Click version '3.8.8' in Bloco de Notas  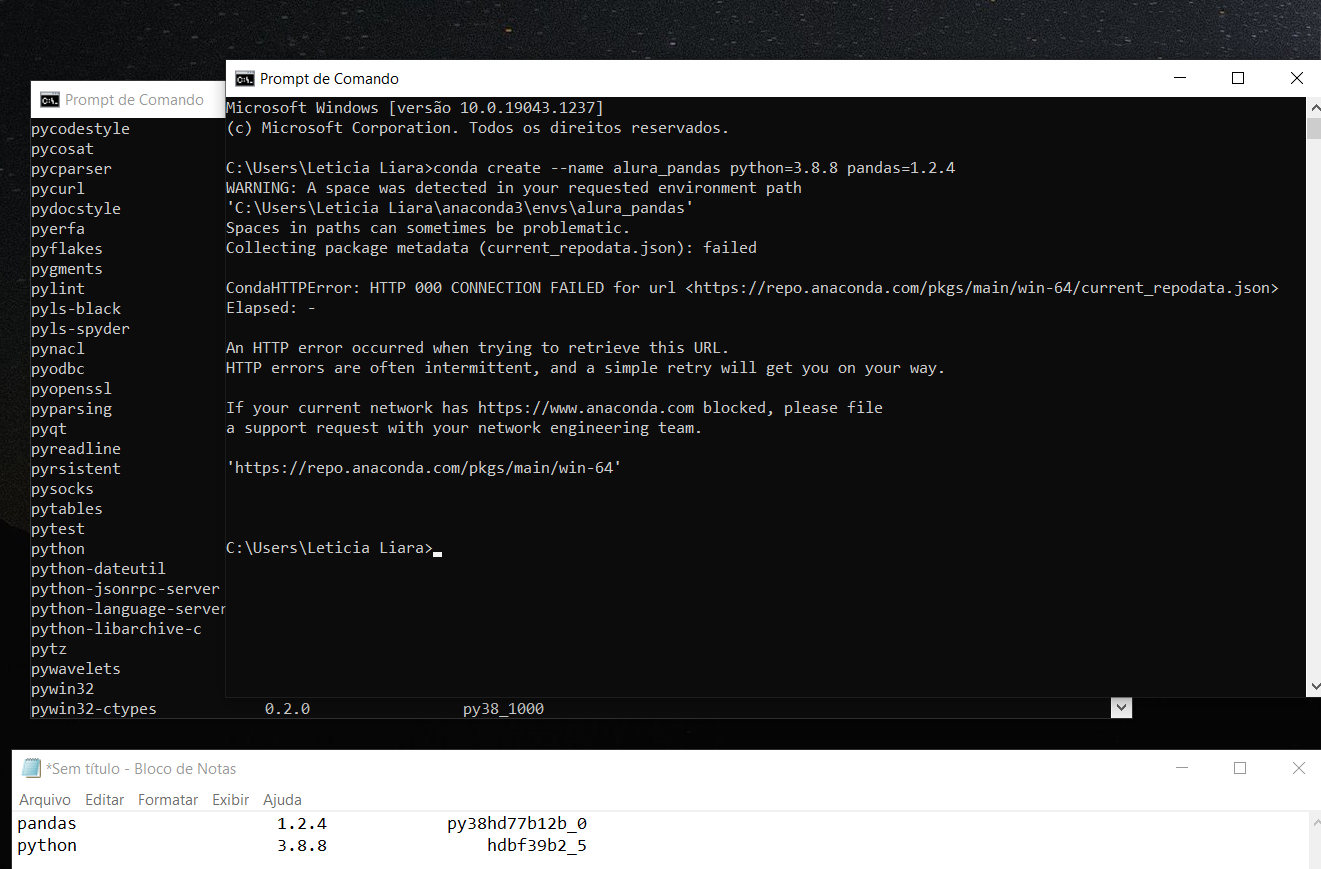302,846
